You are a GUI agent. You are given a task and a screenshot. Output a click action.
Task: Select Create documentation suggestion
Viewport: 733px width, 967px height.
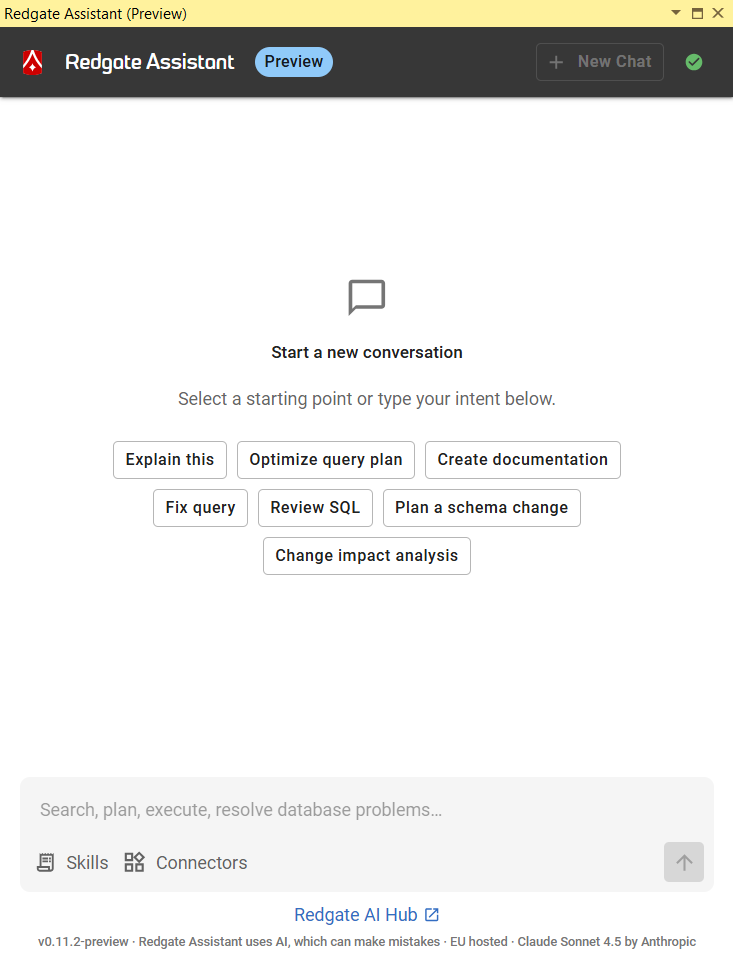click(523, 460)
